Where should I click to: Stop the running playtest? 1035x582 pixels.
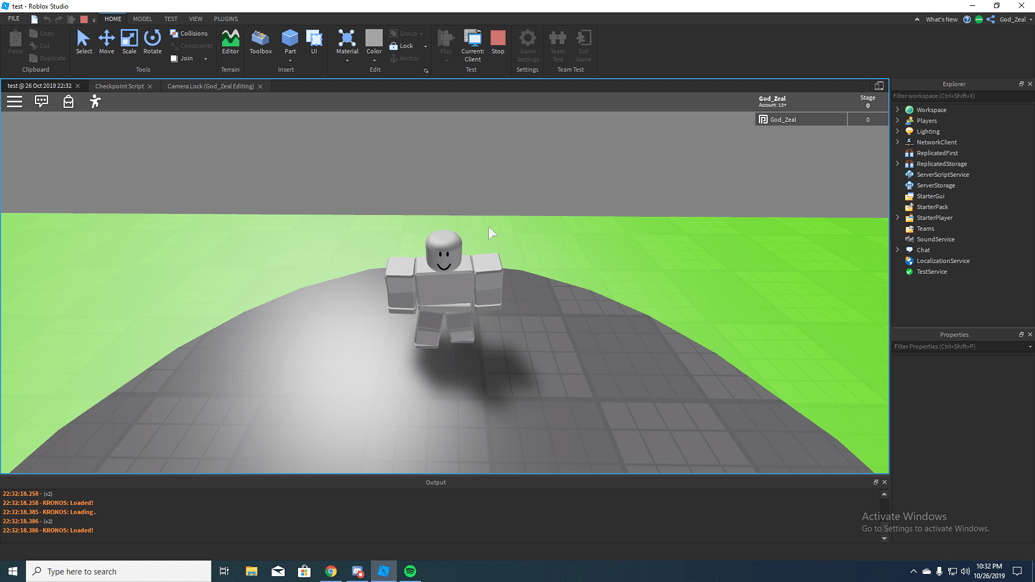[497, 40]
